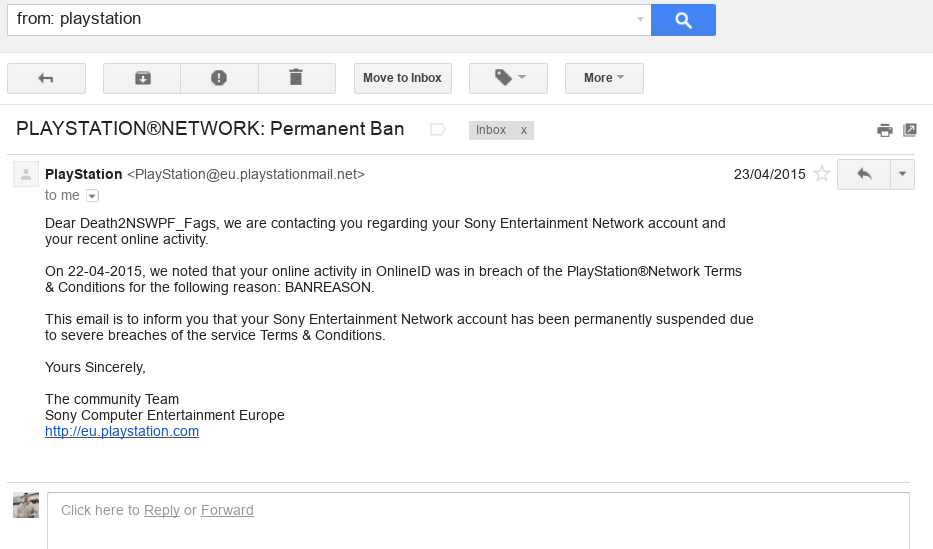Reply using the arrow button
This screenshot has height=549, width=933.
pos(864,174)
